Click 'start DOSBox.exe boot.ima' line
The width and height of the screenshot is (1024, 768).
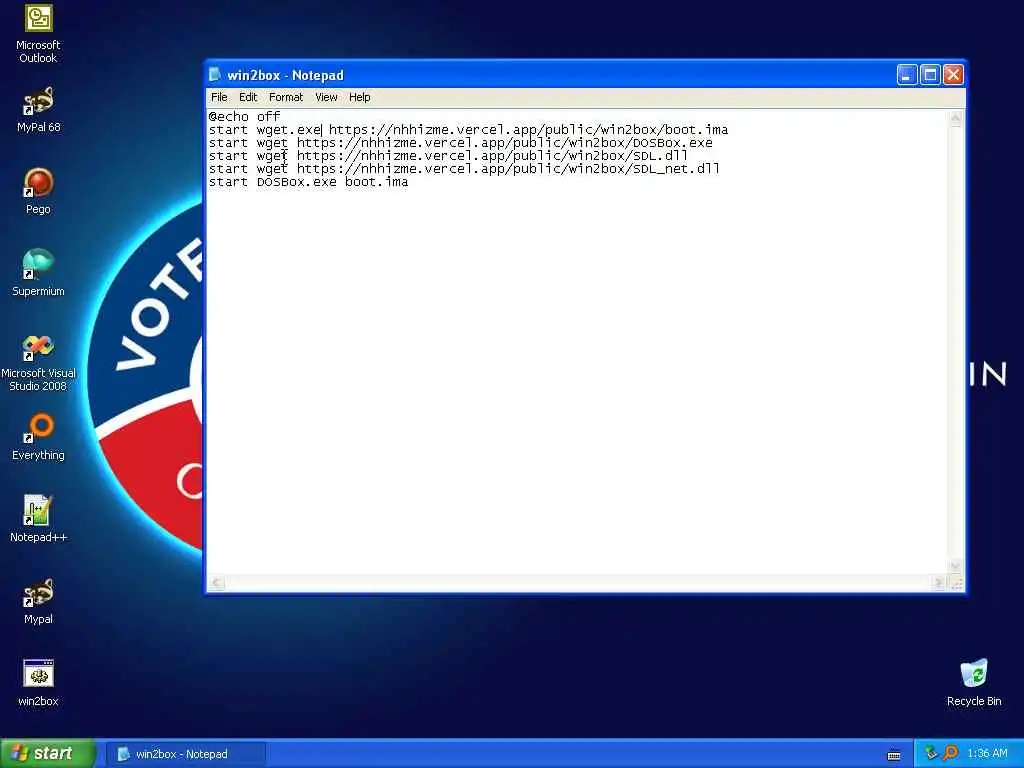[308, 182]
